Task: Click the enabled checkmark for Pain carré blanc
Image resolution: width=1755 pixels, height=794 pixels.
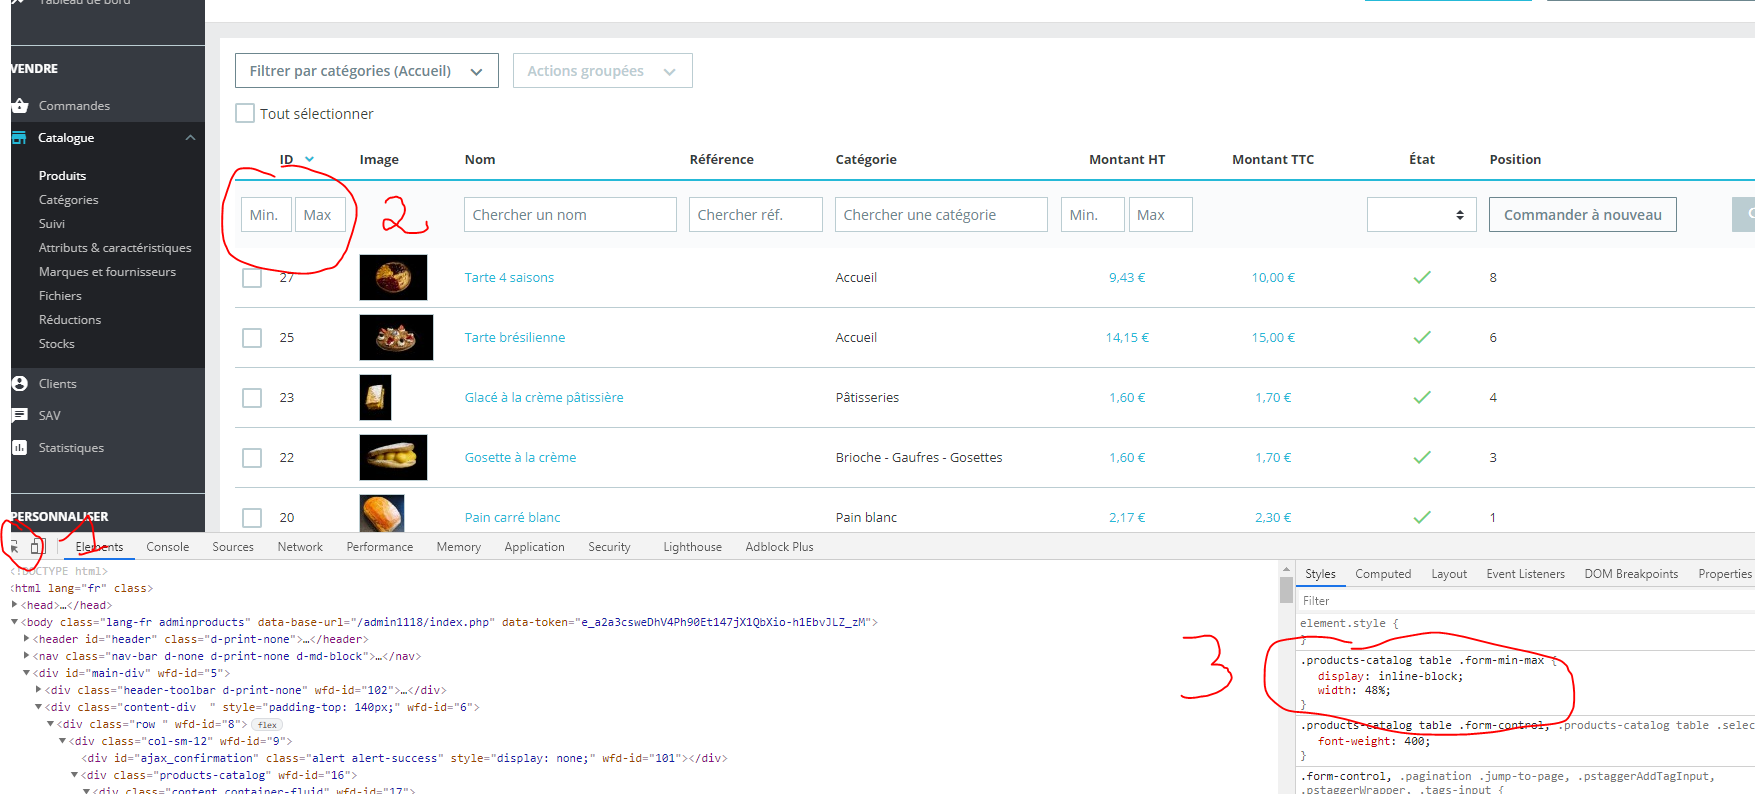Action: click(1421, 517)
